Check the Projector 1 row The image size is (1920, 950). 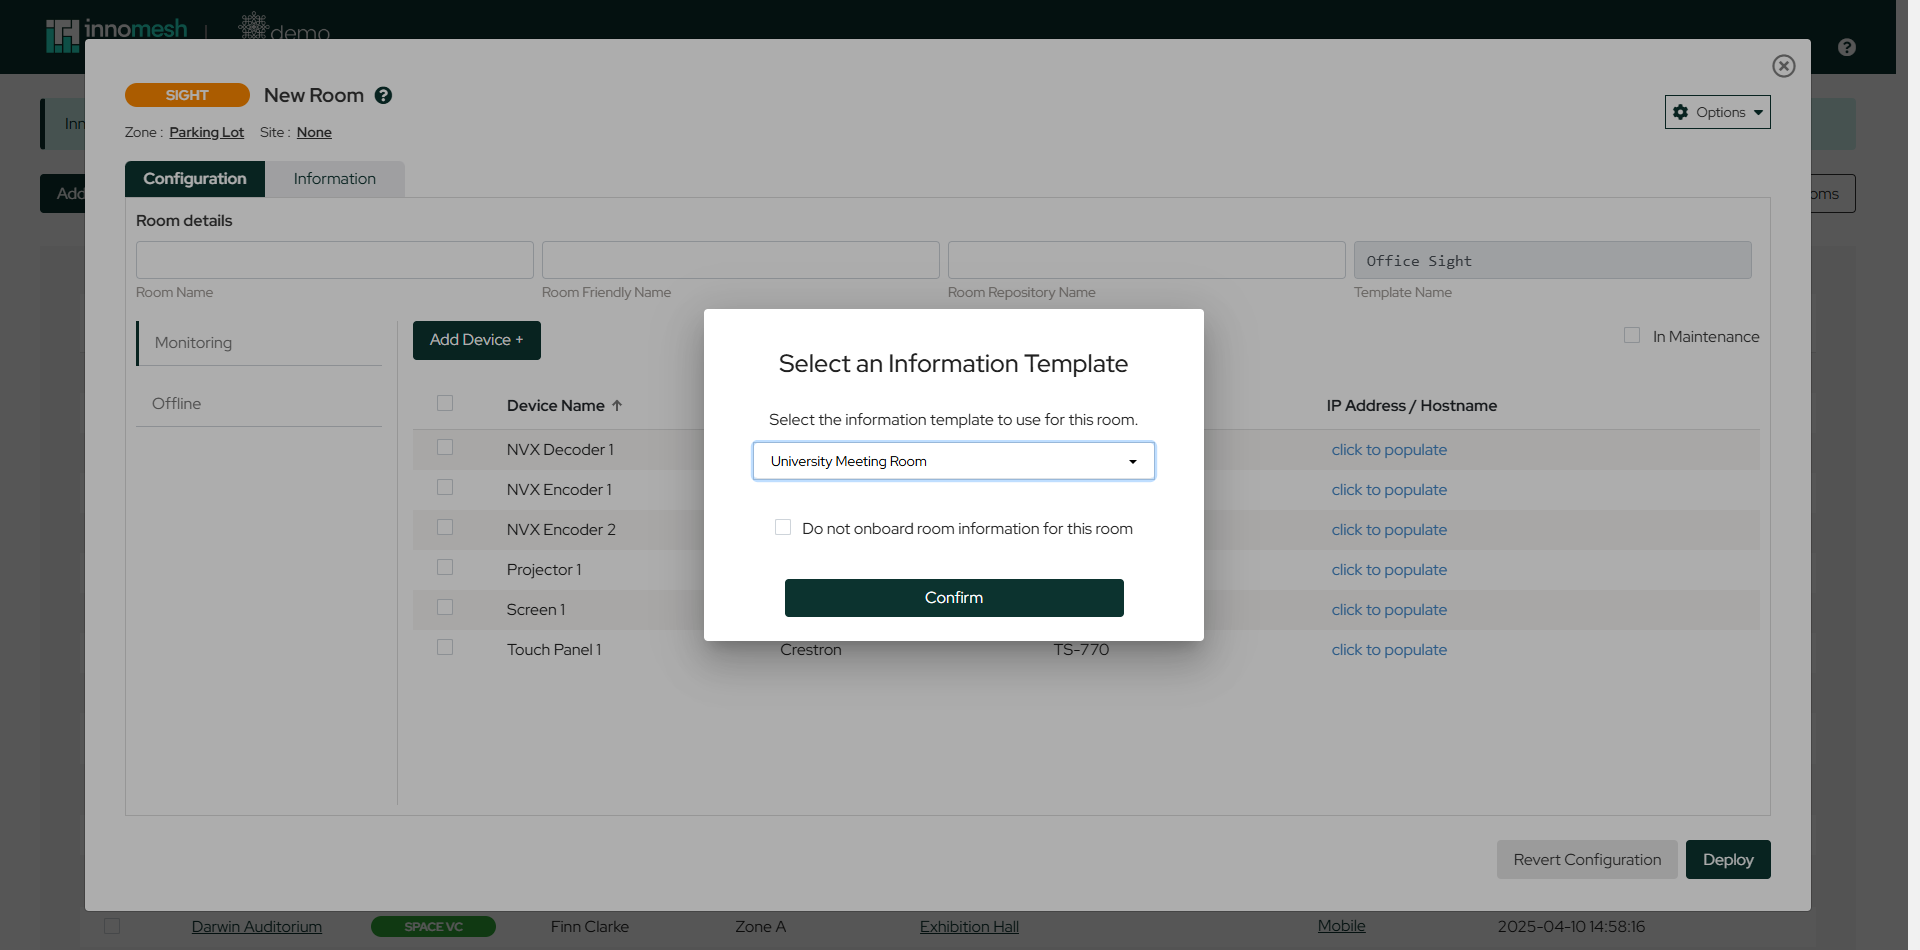pyautogui.click(x=445, y=568)
